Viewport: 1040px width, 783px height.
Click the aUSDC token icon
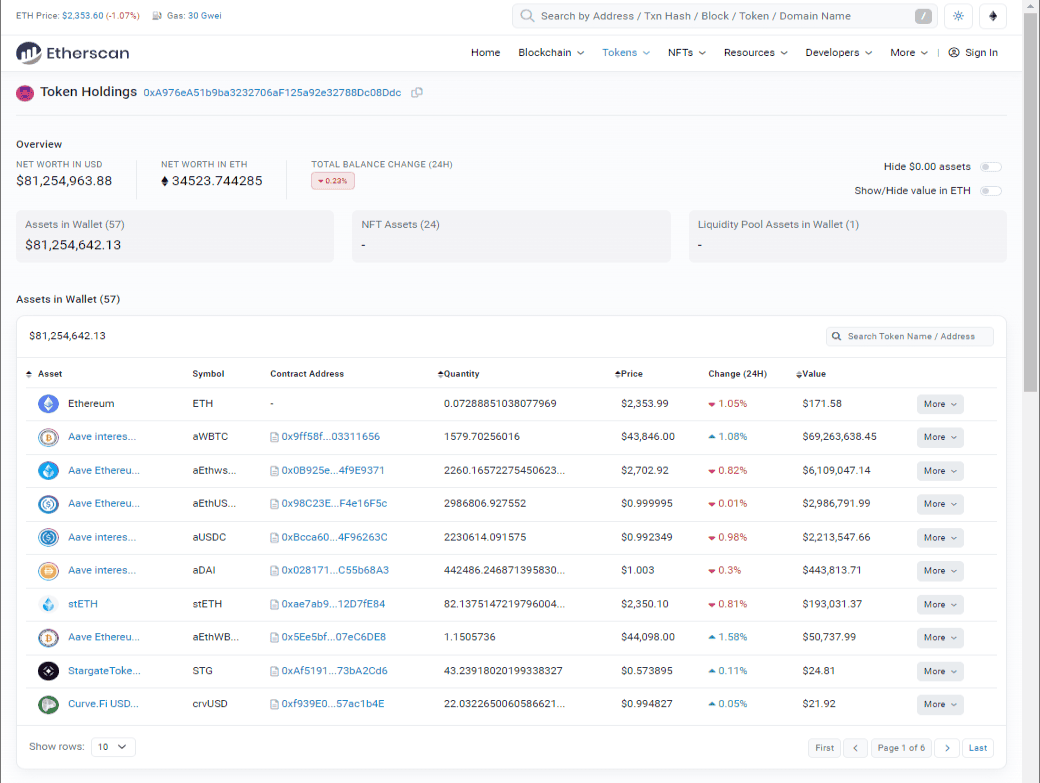coord(48,537)
